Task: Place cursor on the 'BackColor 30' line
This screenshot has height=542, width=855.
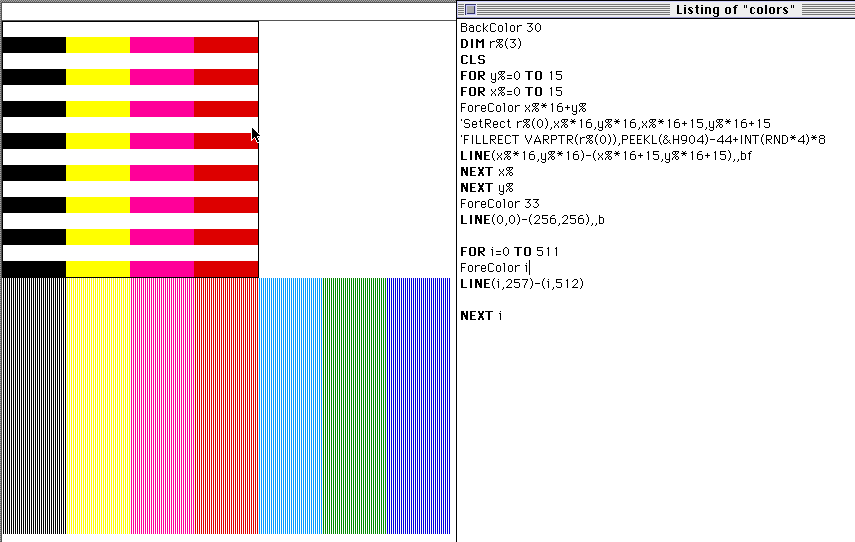Action: pos(500,28)
